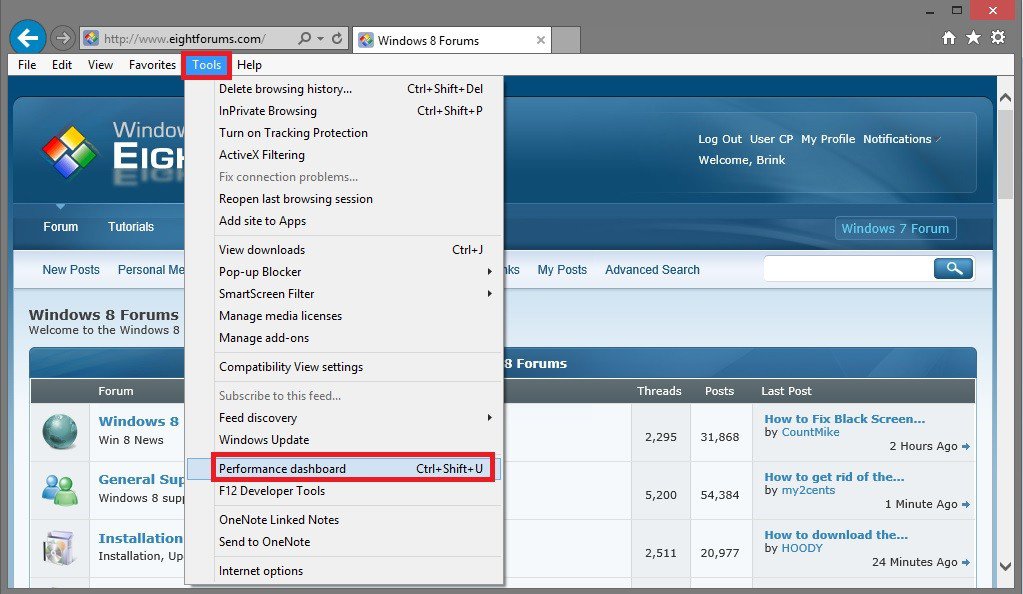
Task: Open the Home page icon
Action: pyautogui.click(x=949, y=38)
